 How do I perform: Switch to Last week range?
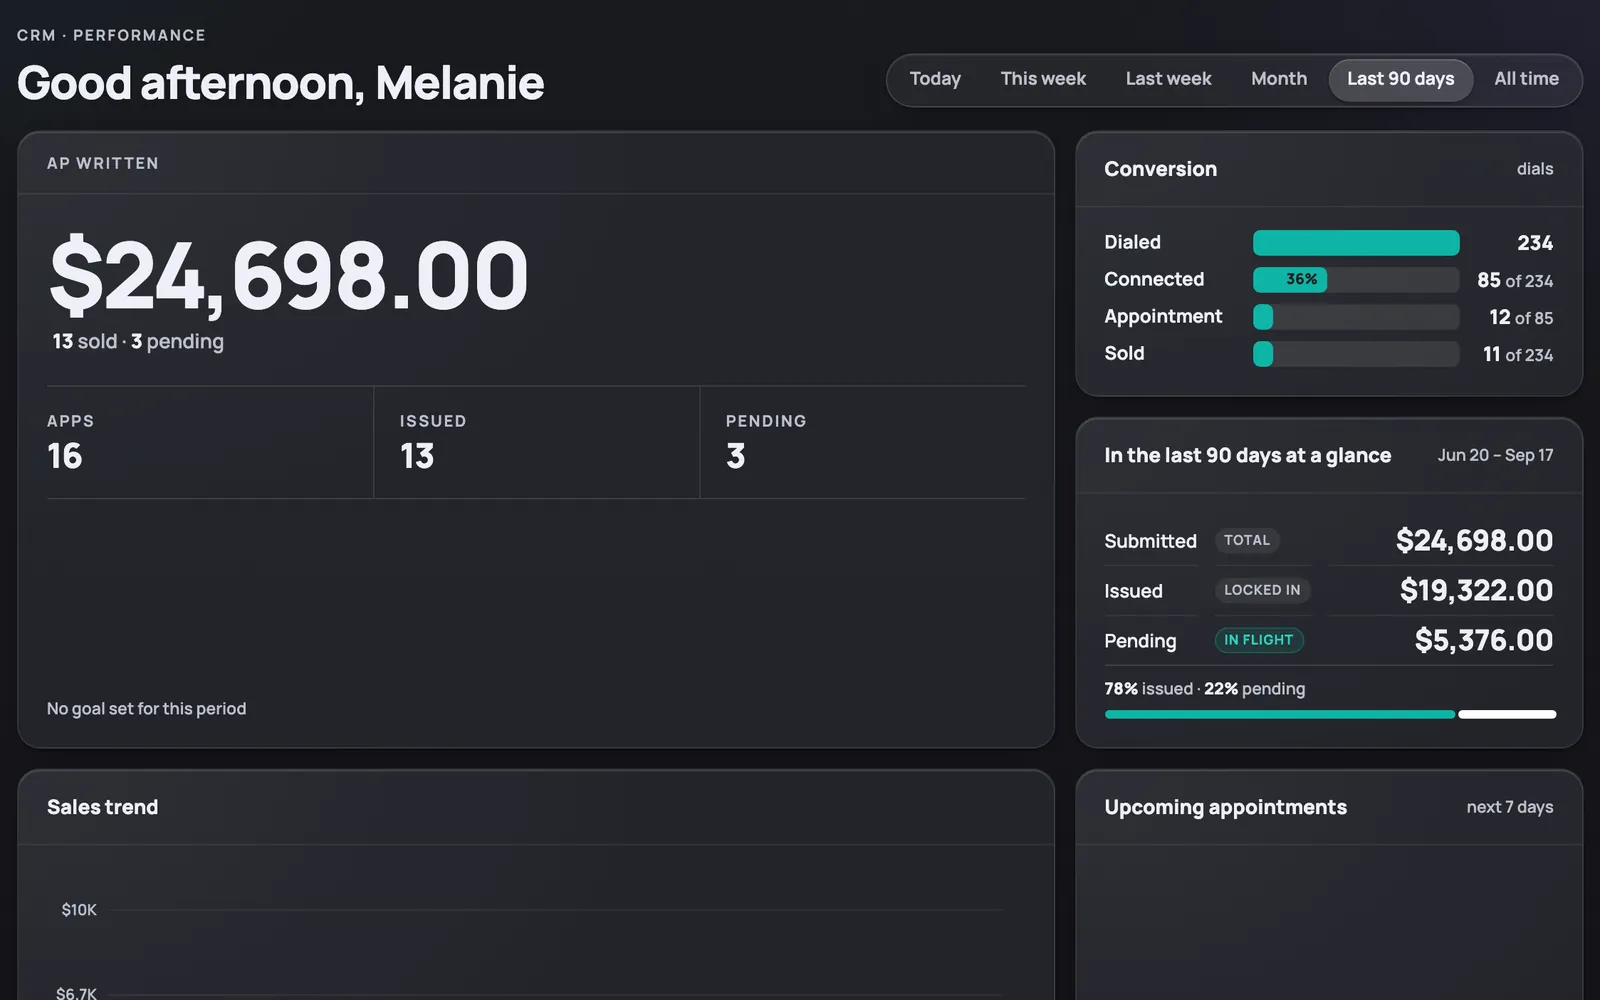click(x=1168, y=79)
